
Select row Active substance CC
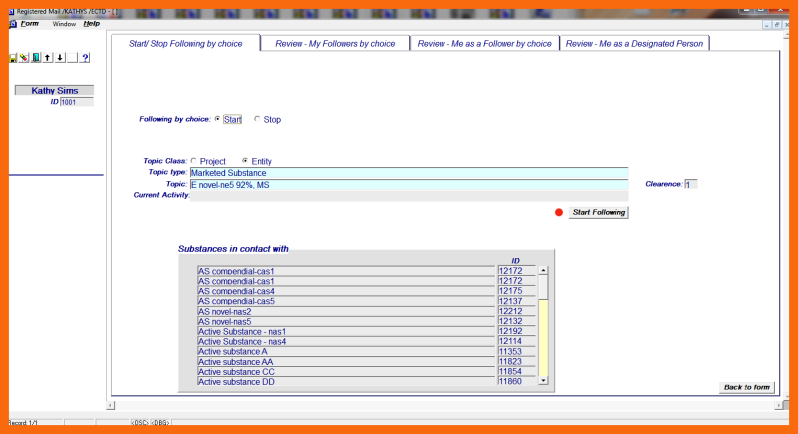pos(346,372)
